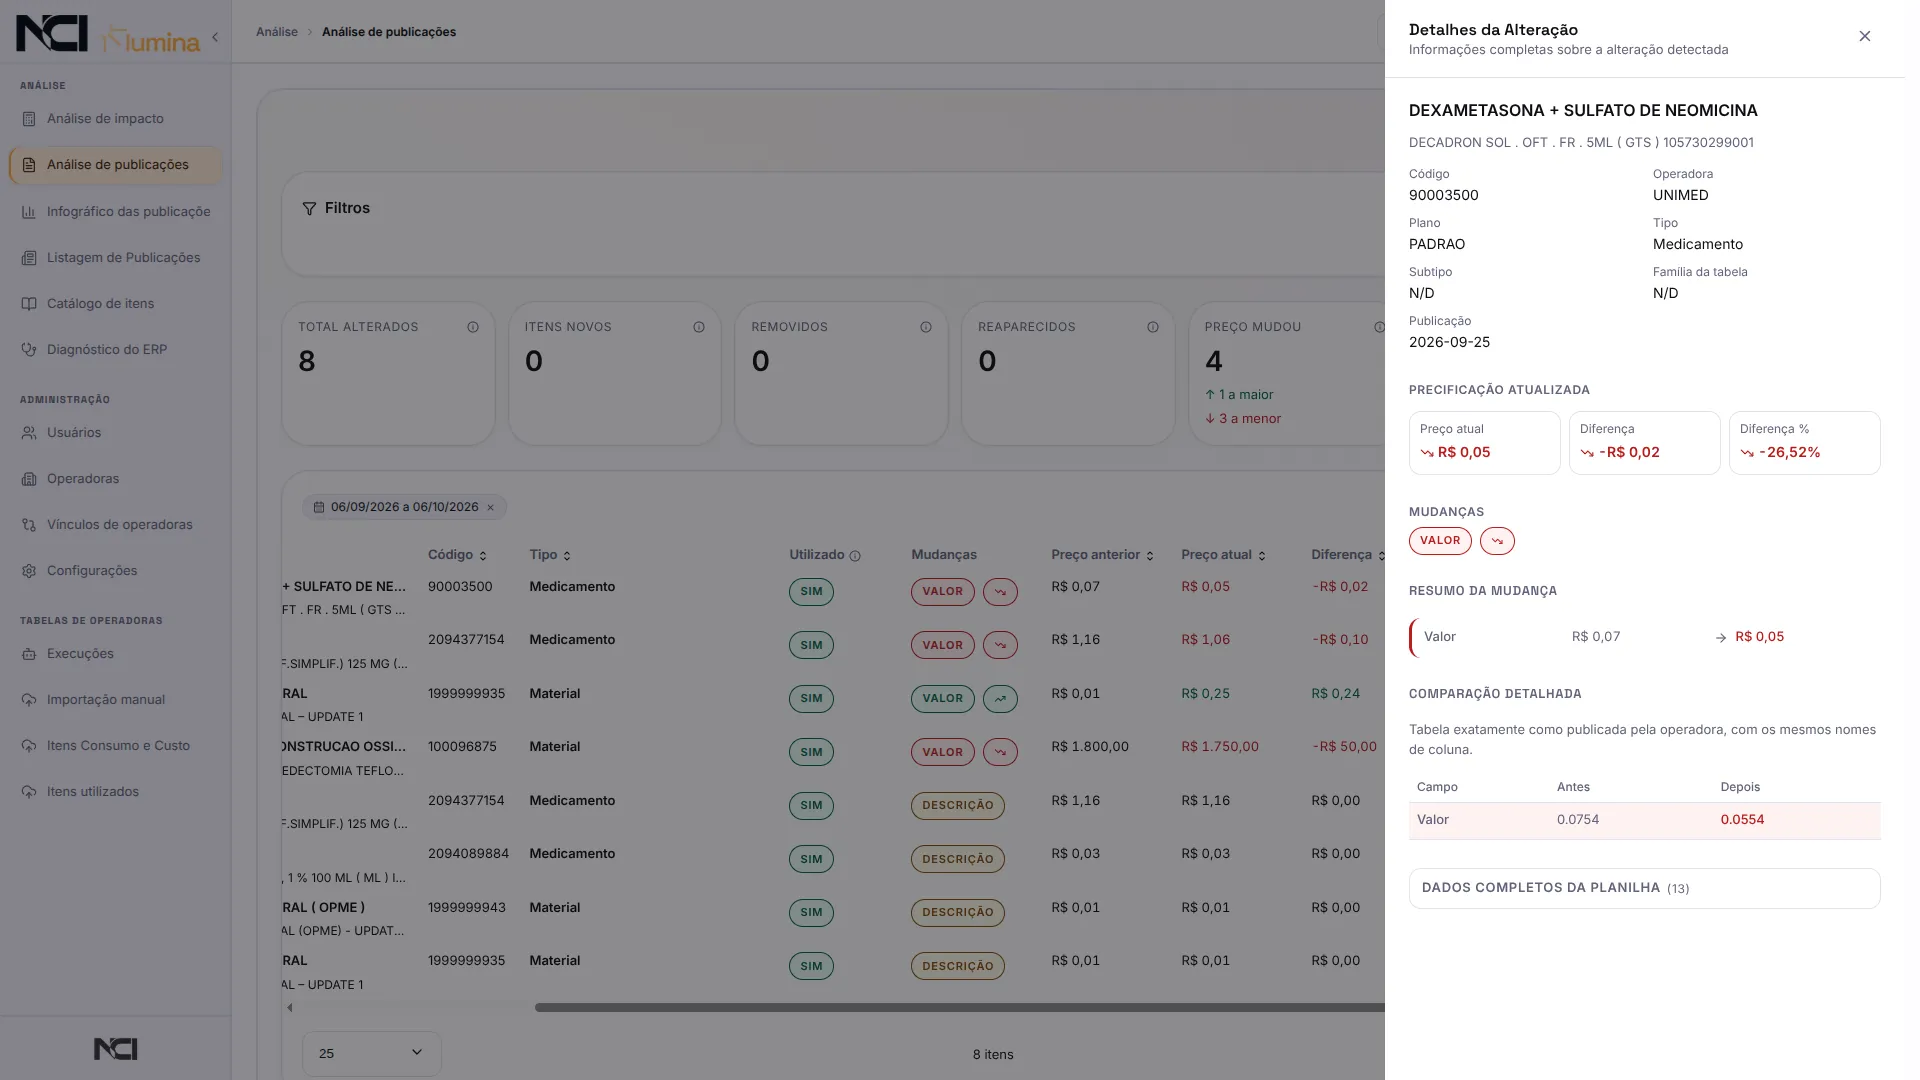Go to Listagem de Publicações
1920x1080 pixels.
point(115,258)
